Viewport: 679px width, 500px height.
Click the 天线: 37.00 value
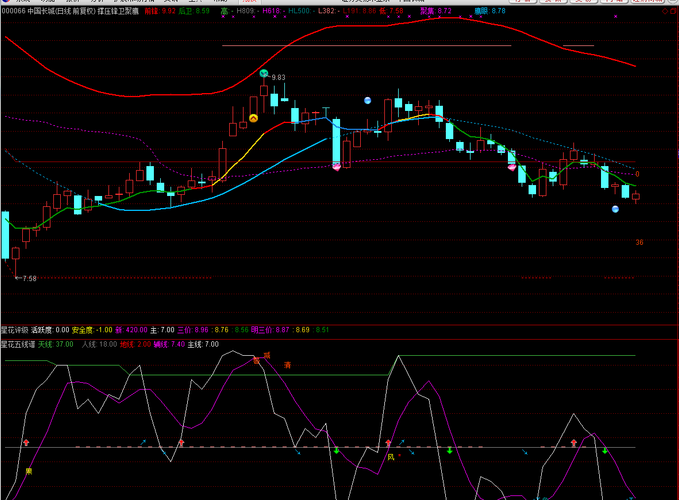pyautogui.click(x=55, y=345)
